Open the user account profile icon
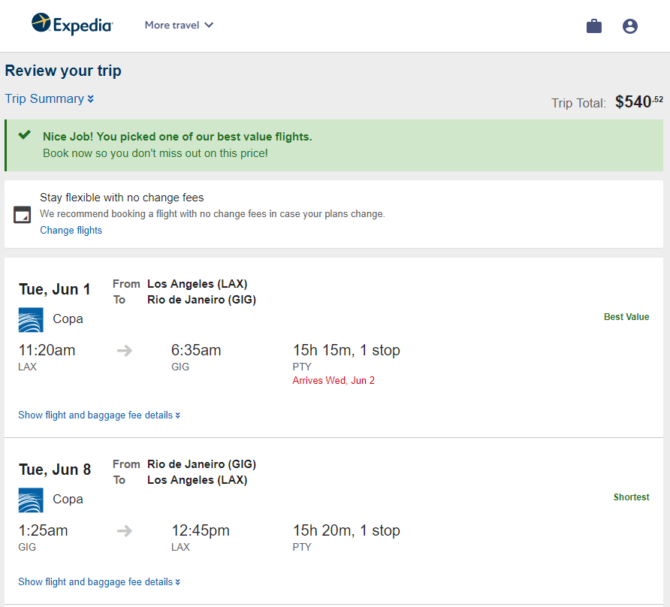Viewport: 670px width, 607px height. click(x=629, y=26)
